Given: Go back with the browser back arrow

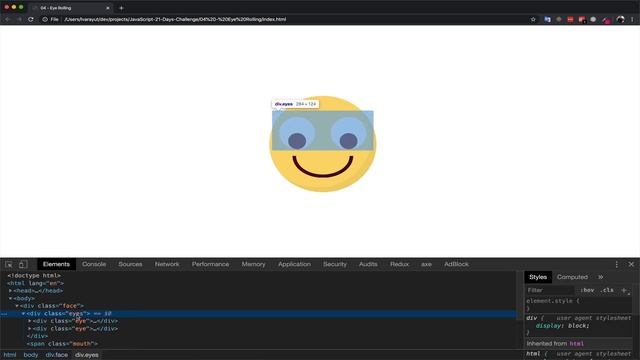Looking at the screenshot, I should click(x=7, y=19).
